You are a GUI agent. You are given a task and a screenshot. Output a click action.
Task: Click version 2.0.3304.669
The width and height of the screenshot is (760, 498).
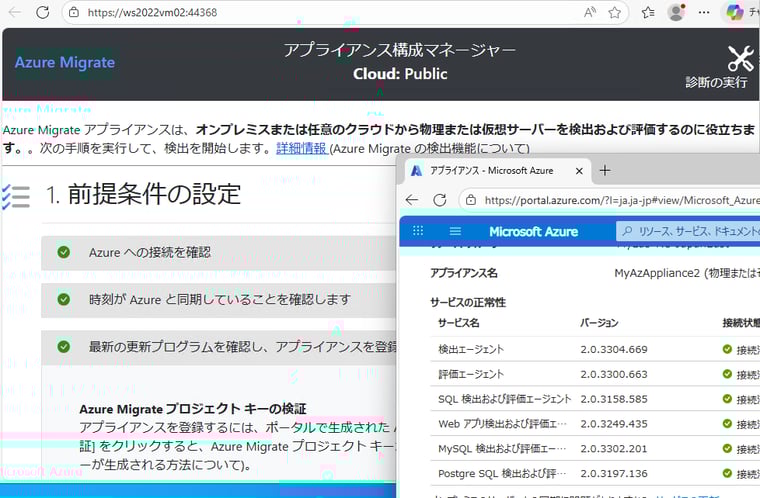(x=614, y=349)
